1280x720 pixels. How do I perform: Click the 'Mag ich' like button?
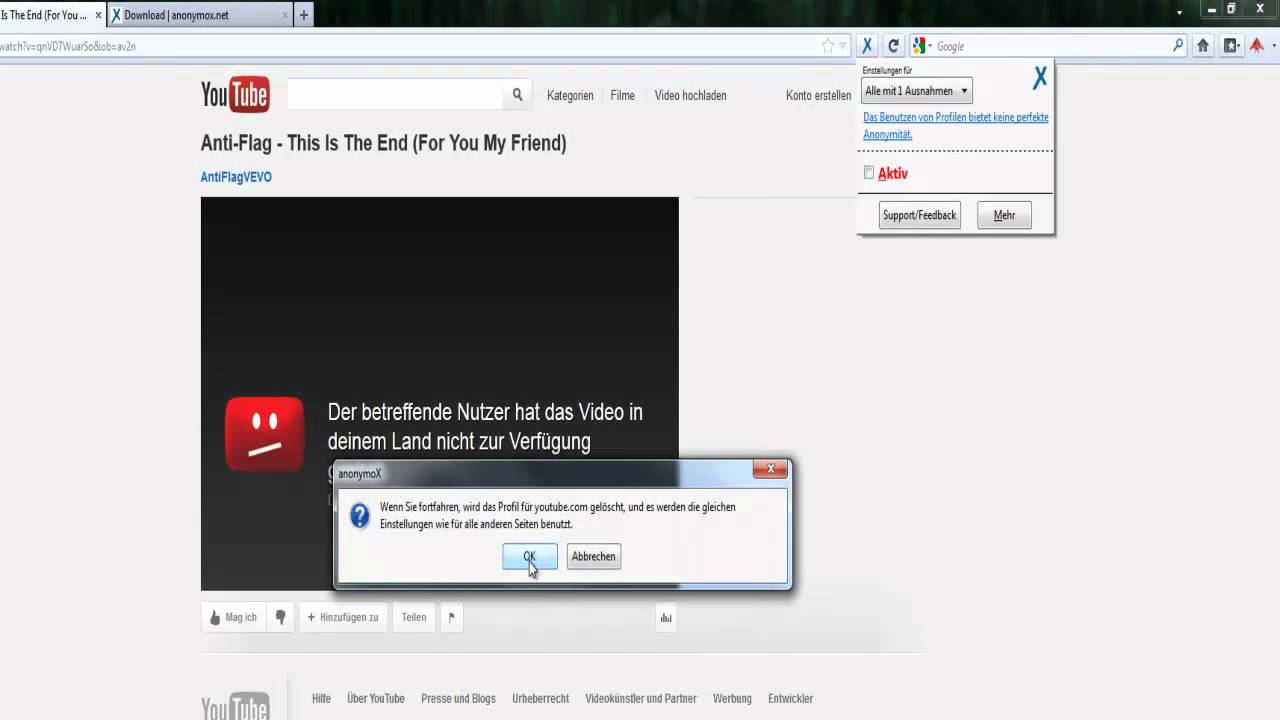233,618
